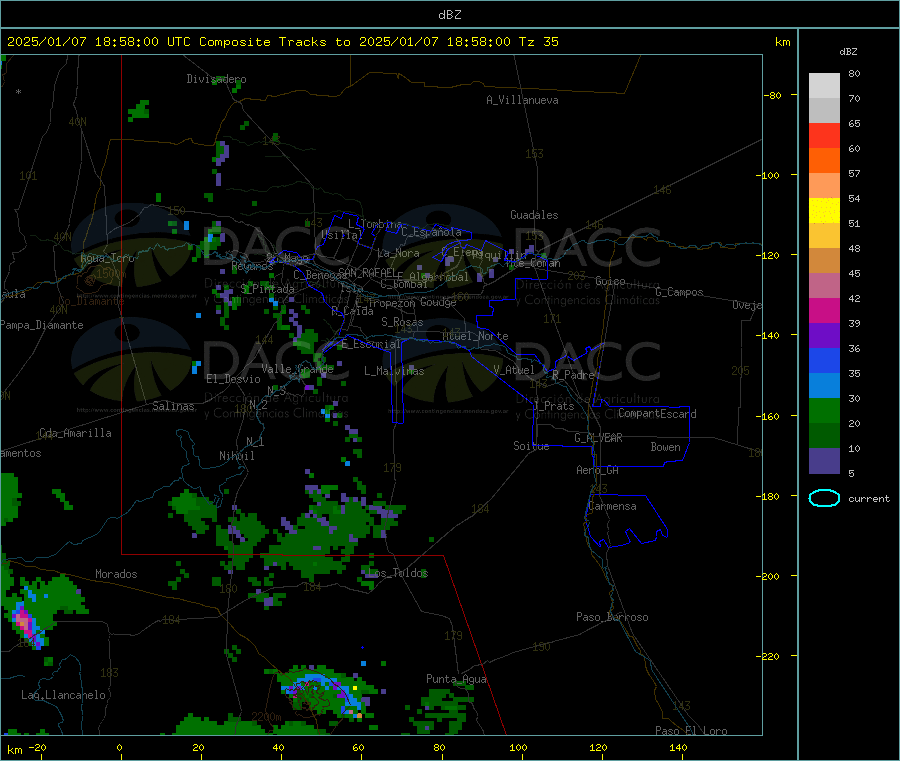Pick the purple 36-39 dBZ swatch
The width and height of the screenshot is (900, 761).
click(824, 336)
